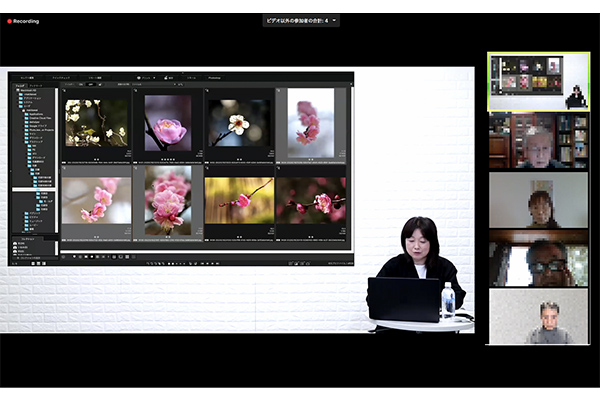Click the star rating under first thumbnail
The width and height of the screenshot is (600, 400).
pos(97,158)
